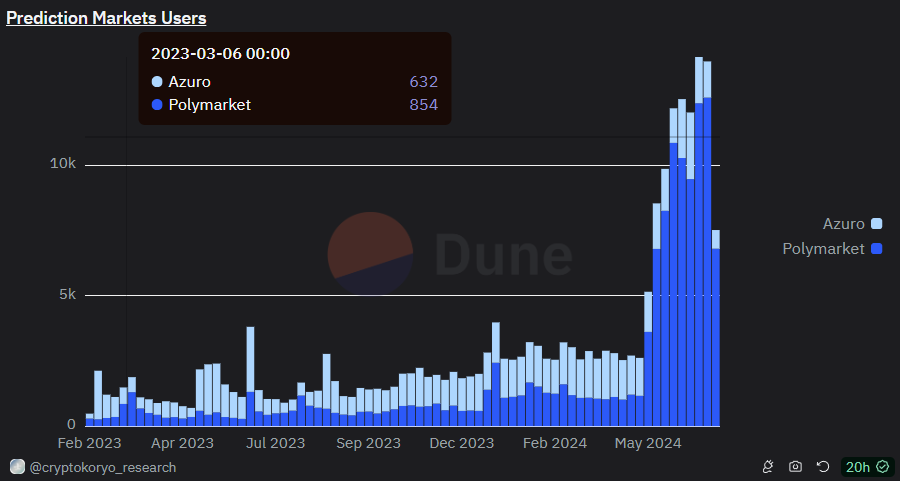Click the Feb 2023 x-axis label

coord(90,443)
